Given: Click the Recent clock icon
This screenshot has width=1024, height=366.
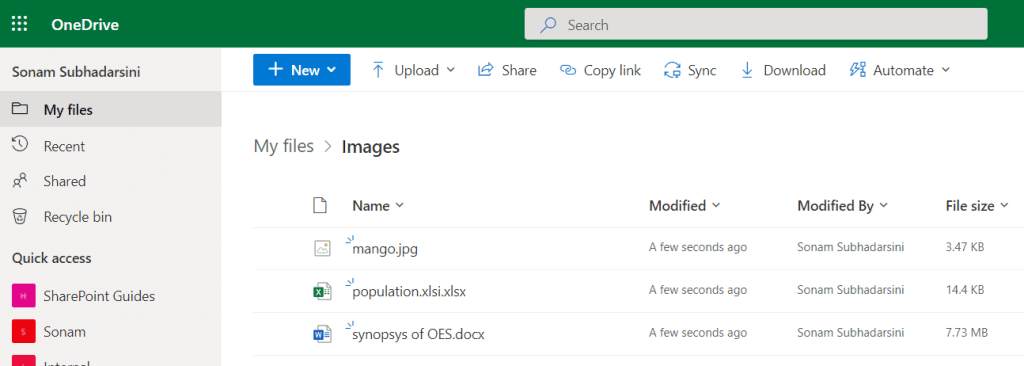Looking at the screenshot, I should click(x=20, y=144).
